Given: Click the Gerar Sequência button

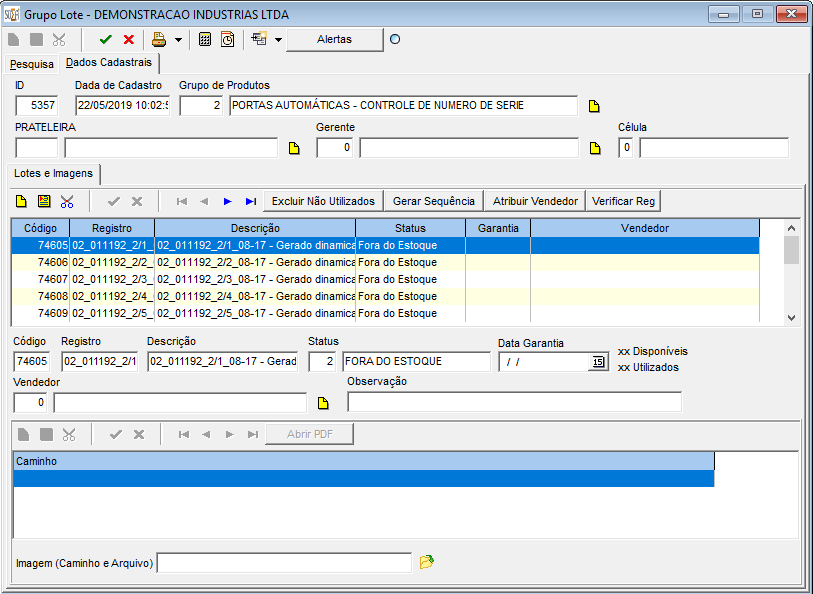Looking at the screenshot, I should [x=433, y=201].
